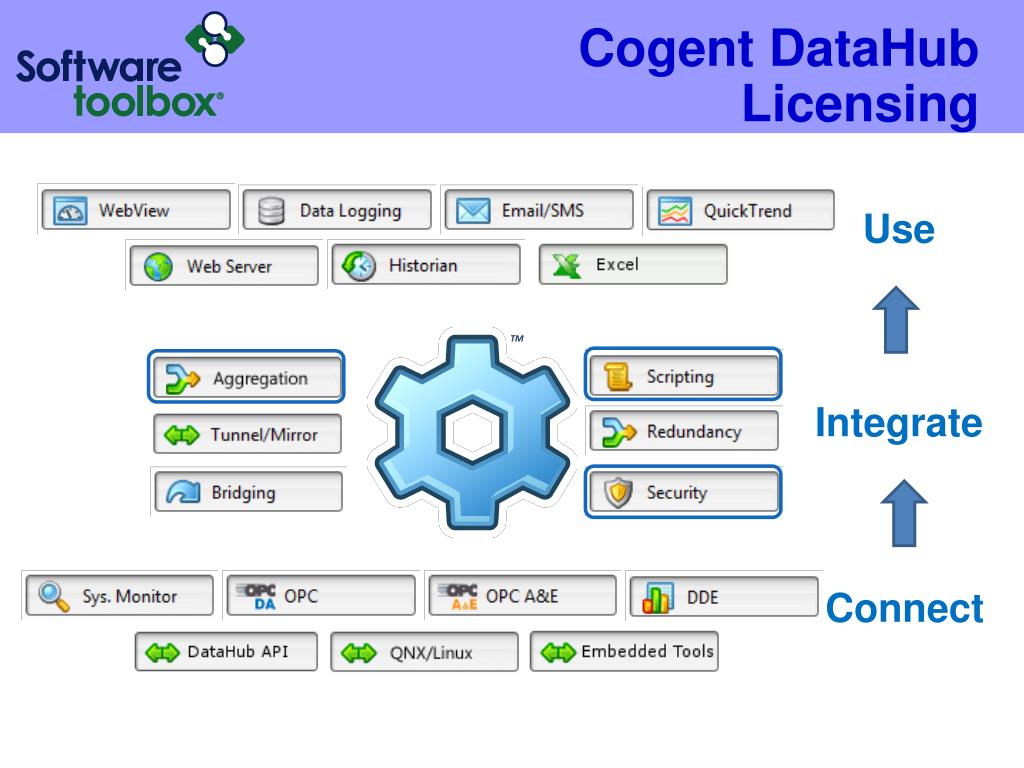Click the Data Logging database icon
The width and height of the screenshot is (1024, 768).
coord(271,211)
